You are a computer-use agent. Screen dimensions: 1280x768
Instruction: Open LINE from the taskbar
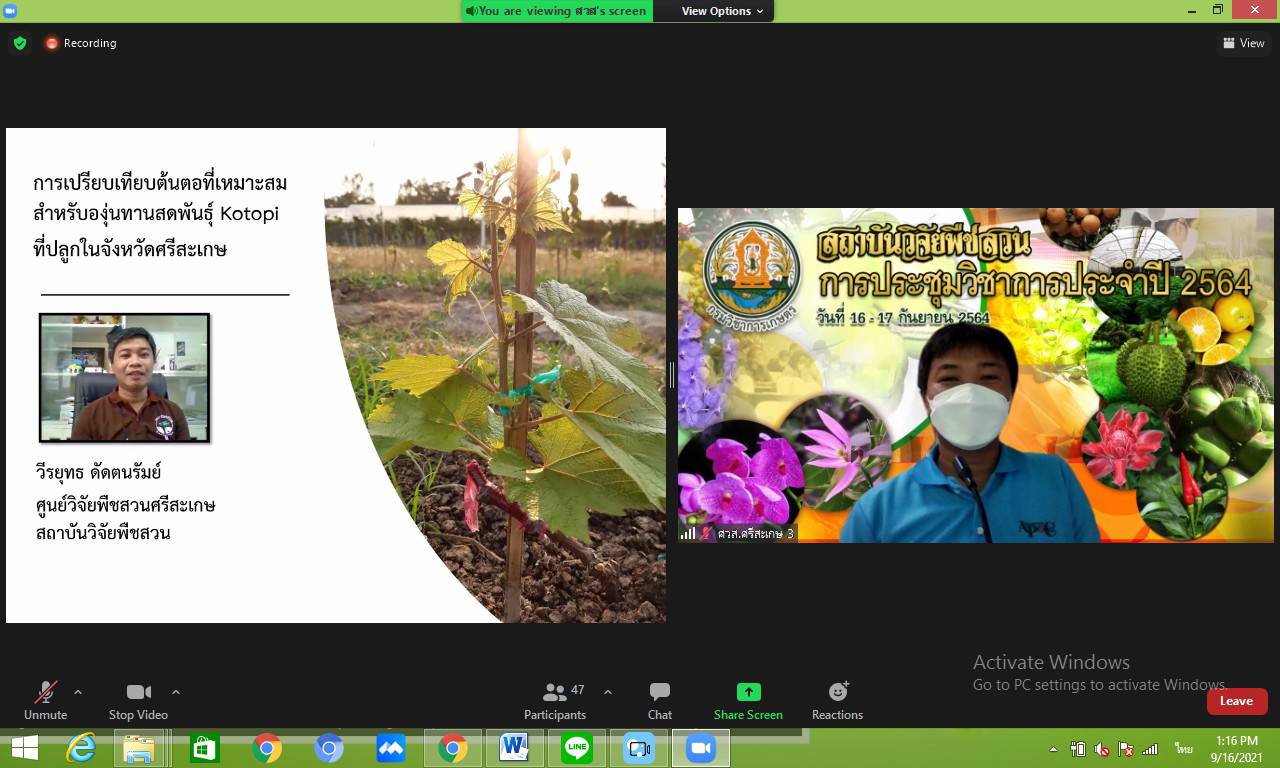click(x=577, y=748)
